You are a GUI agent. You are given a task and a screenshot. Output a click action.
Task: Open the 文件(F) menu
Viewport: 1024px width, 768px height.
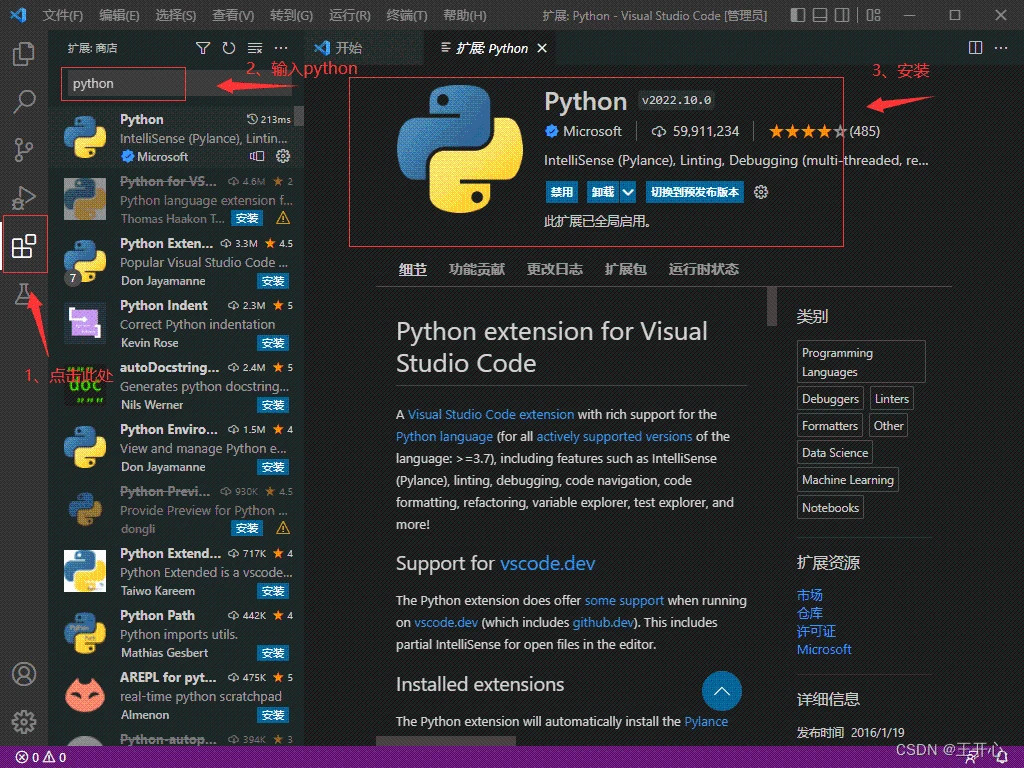point(63,15)
